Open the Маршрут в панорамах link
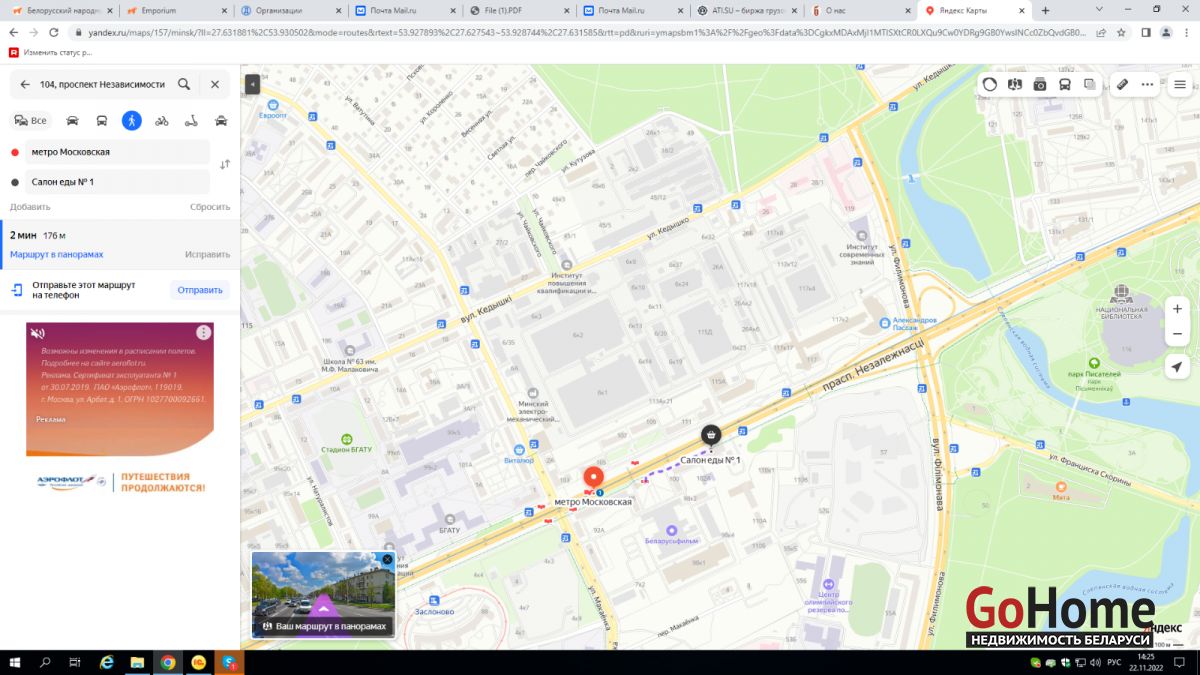Screen dimensions: 1200x675 [57, 255]
